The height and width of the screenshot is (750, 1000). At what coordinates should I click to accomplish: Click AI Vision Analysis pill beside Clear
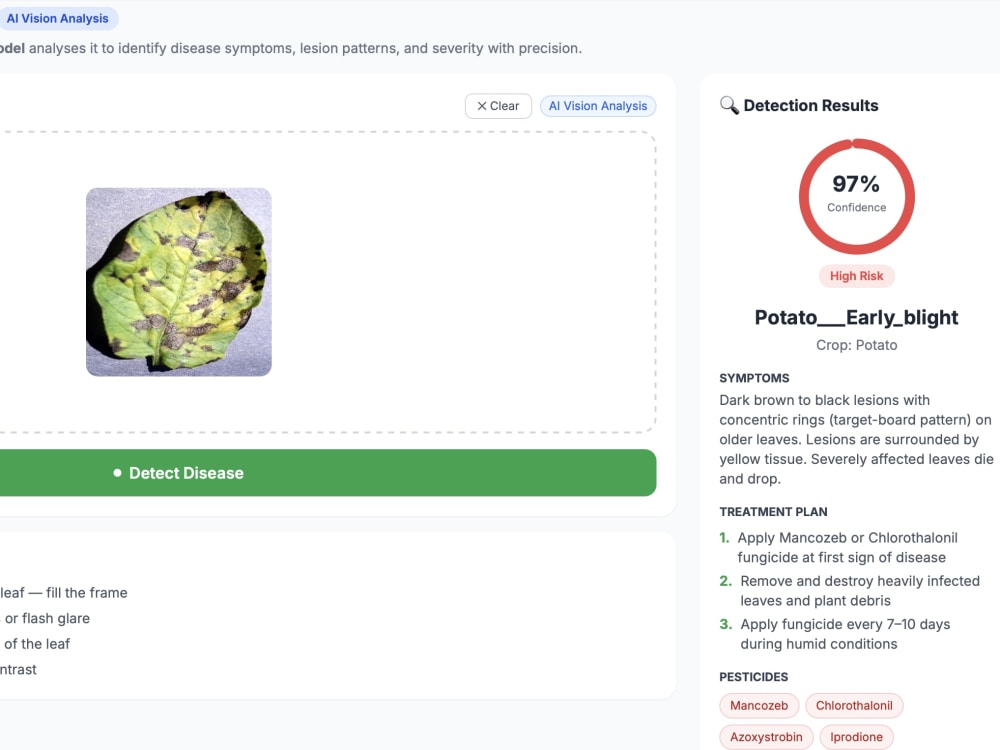[x=598, y=106]
